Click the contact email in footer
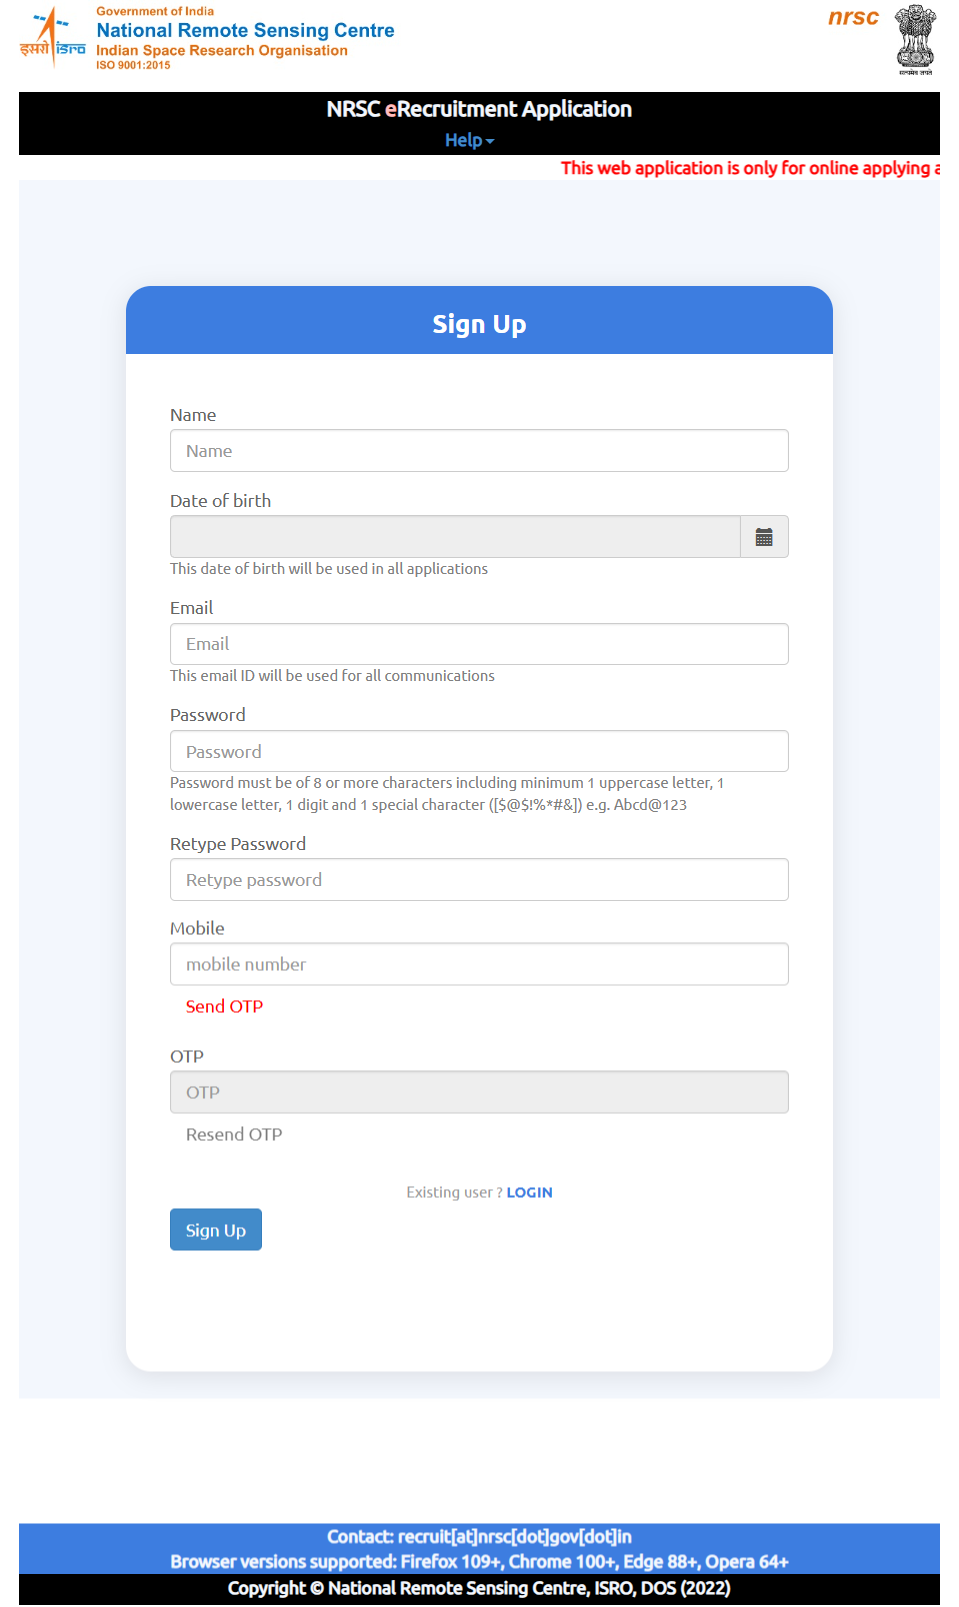Image resolution: width=959 pixels, height=1607 pixels. coord(514,1537)
